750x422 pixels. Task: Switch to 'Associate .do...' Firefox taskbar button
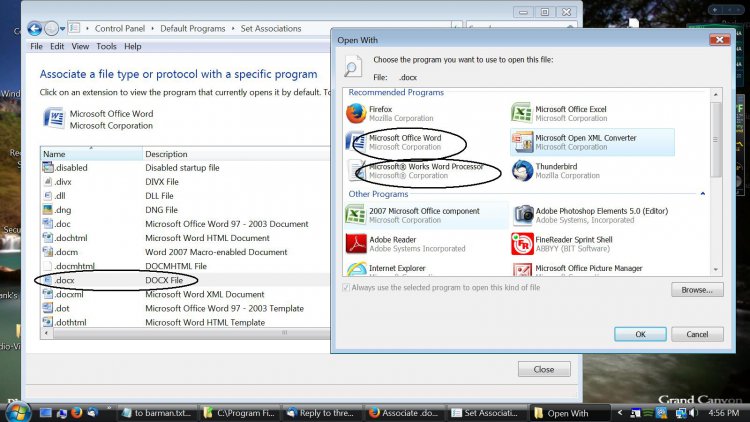point(404,412)
